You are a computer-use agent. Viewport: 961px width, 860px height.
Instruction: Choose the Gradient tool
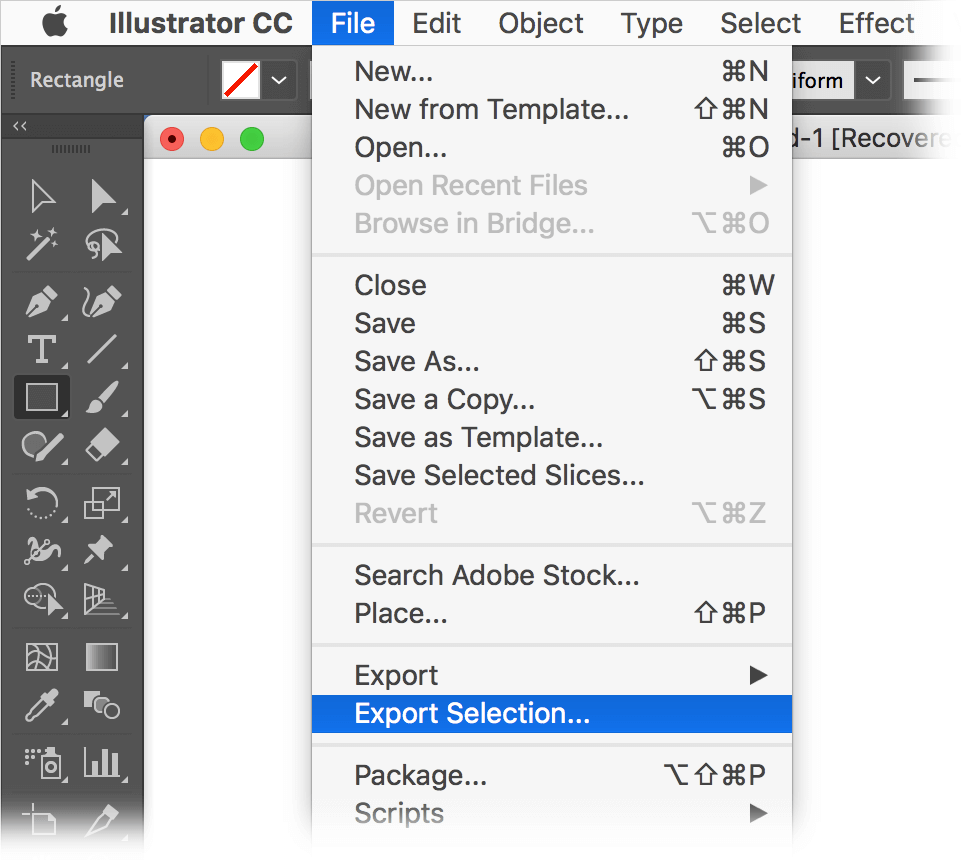coord(102,657)
